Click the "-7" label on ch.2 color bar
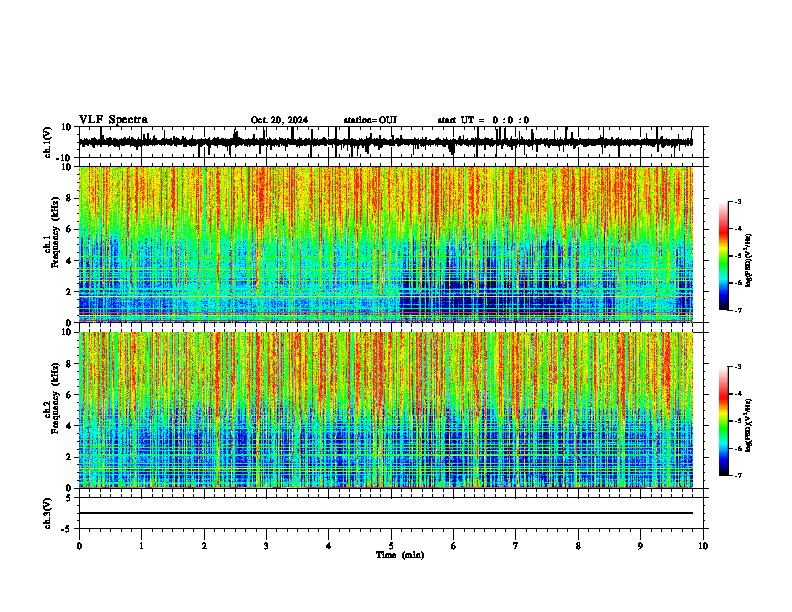Image resolution: width=792 pixels, height=612 pixels. (x=737, y=475)
